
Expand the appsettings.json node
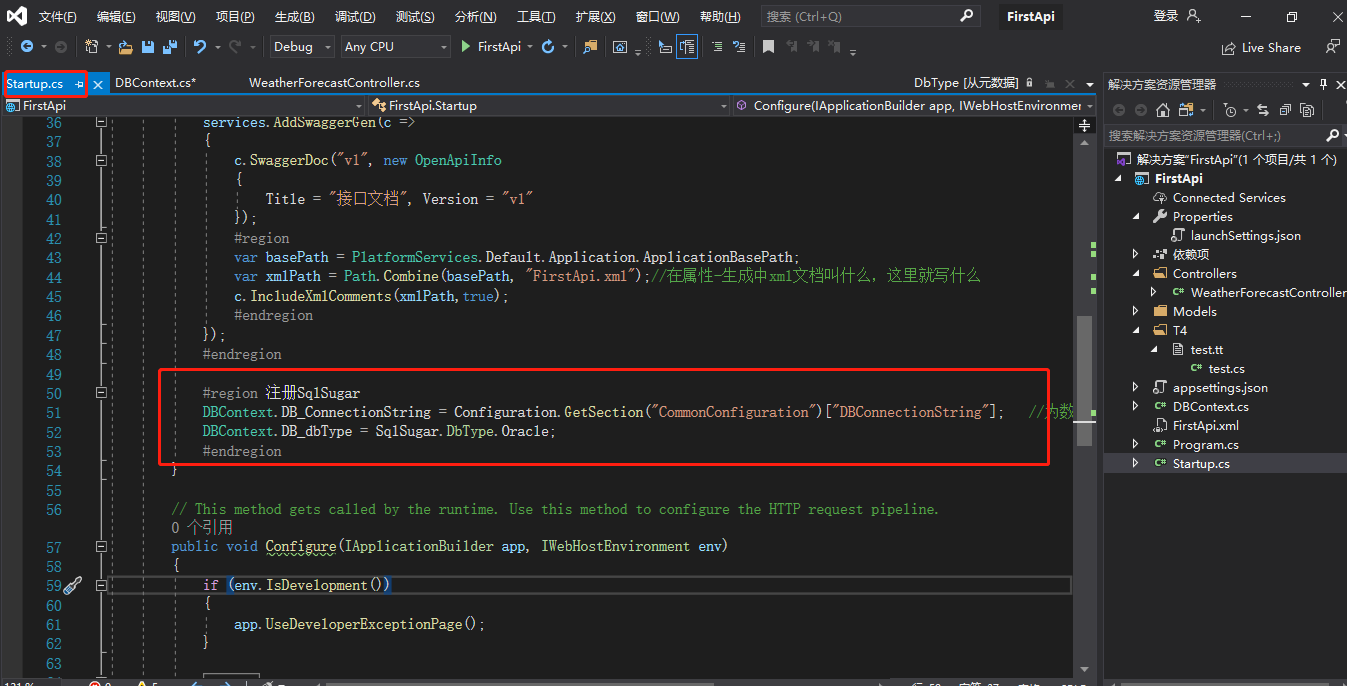[x=1136, y=388]
